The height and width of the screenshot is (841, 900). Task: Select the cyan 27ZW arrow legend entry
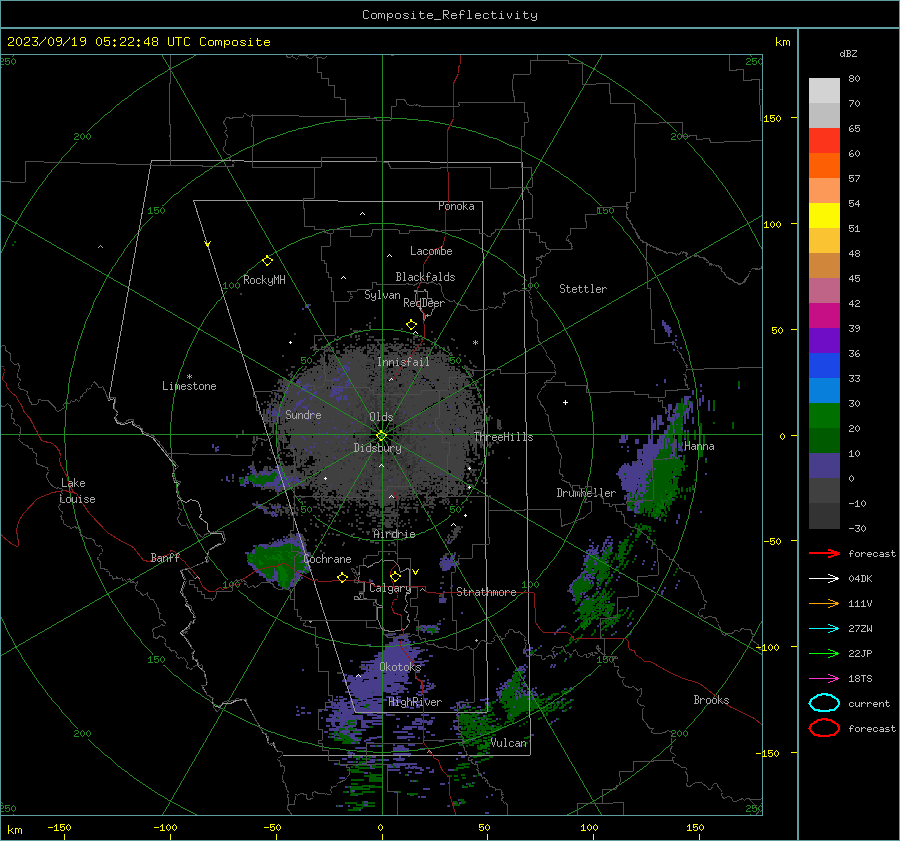click(824, 629)
